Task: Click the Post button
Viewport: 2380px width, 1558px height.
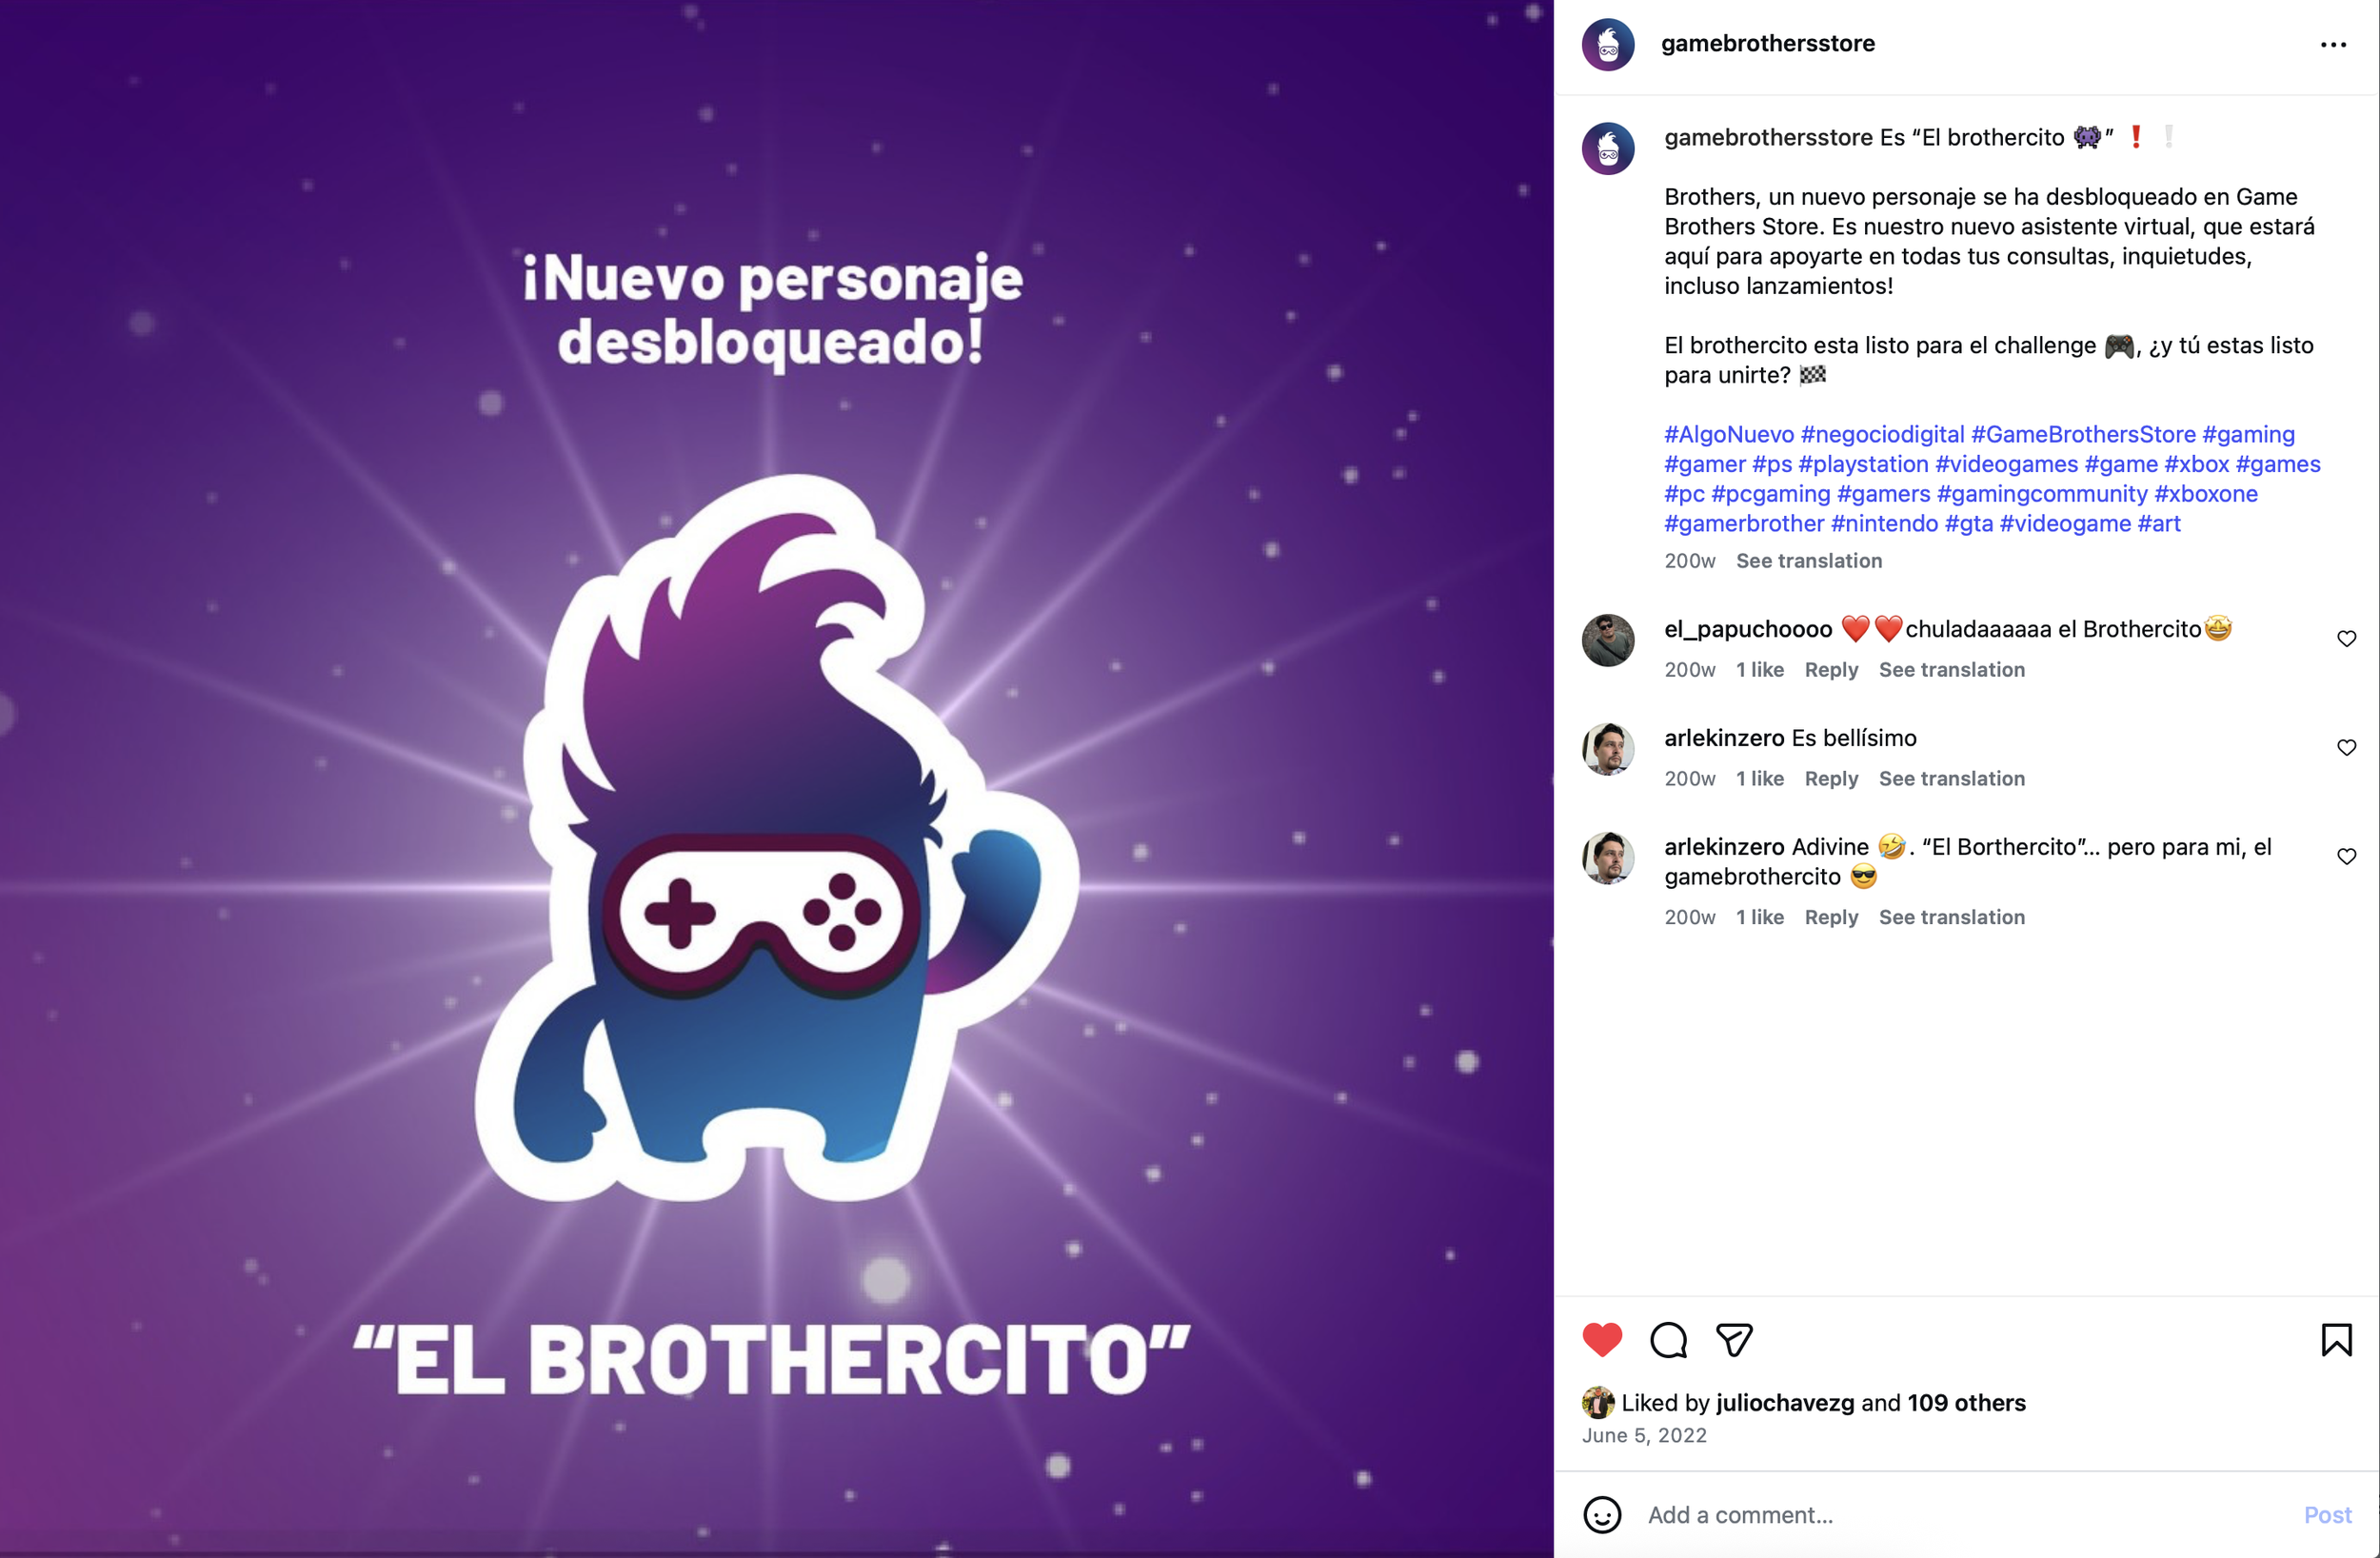Action: click(2327, 1514)
